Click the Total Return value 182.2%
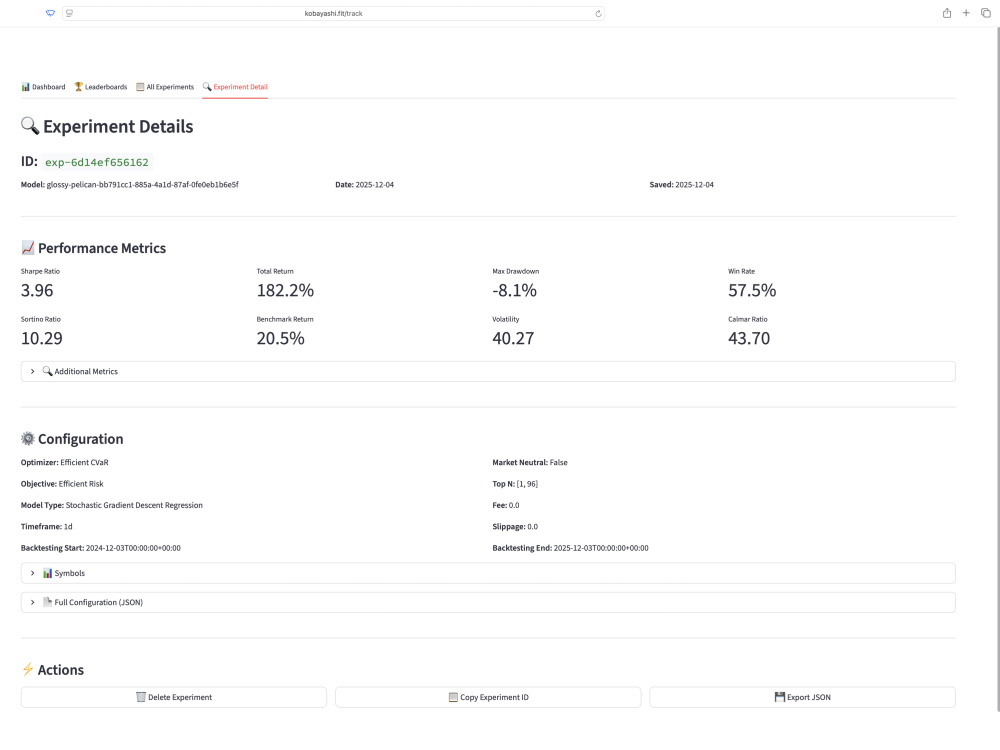The height and width of the screenshot is (750, 1000). 285,290
